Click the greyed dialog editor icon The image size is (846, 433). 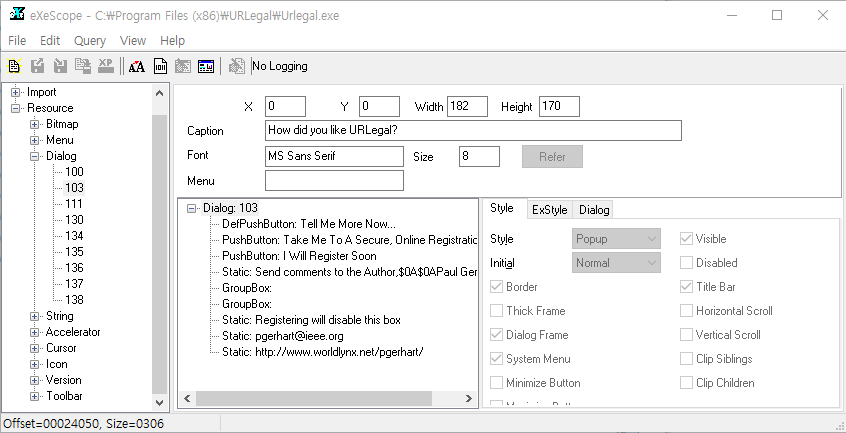[183, 66]
